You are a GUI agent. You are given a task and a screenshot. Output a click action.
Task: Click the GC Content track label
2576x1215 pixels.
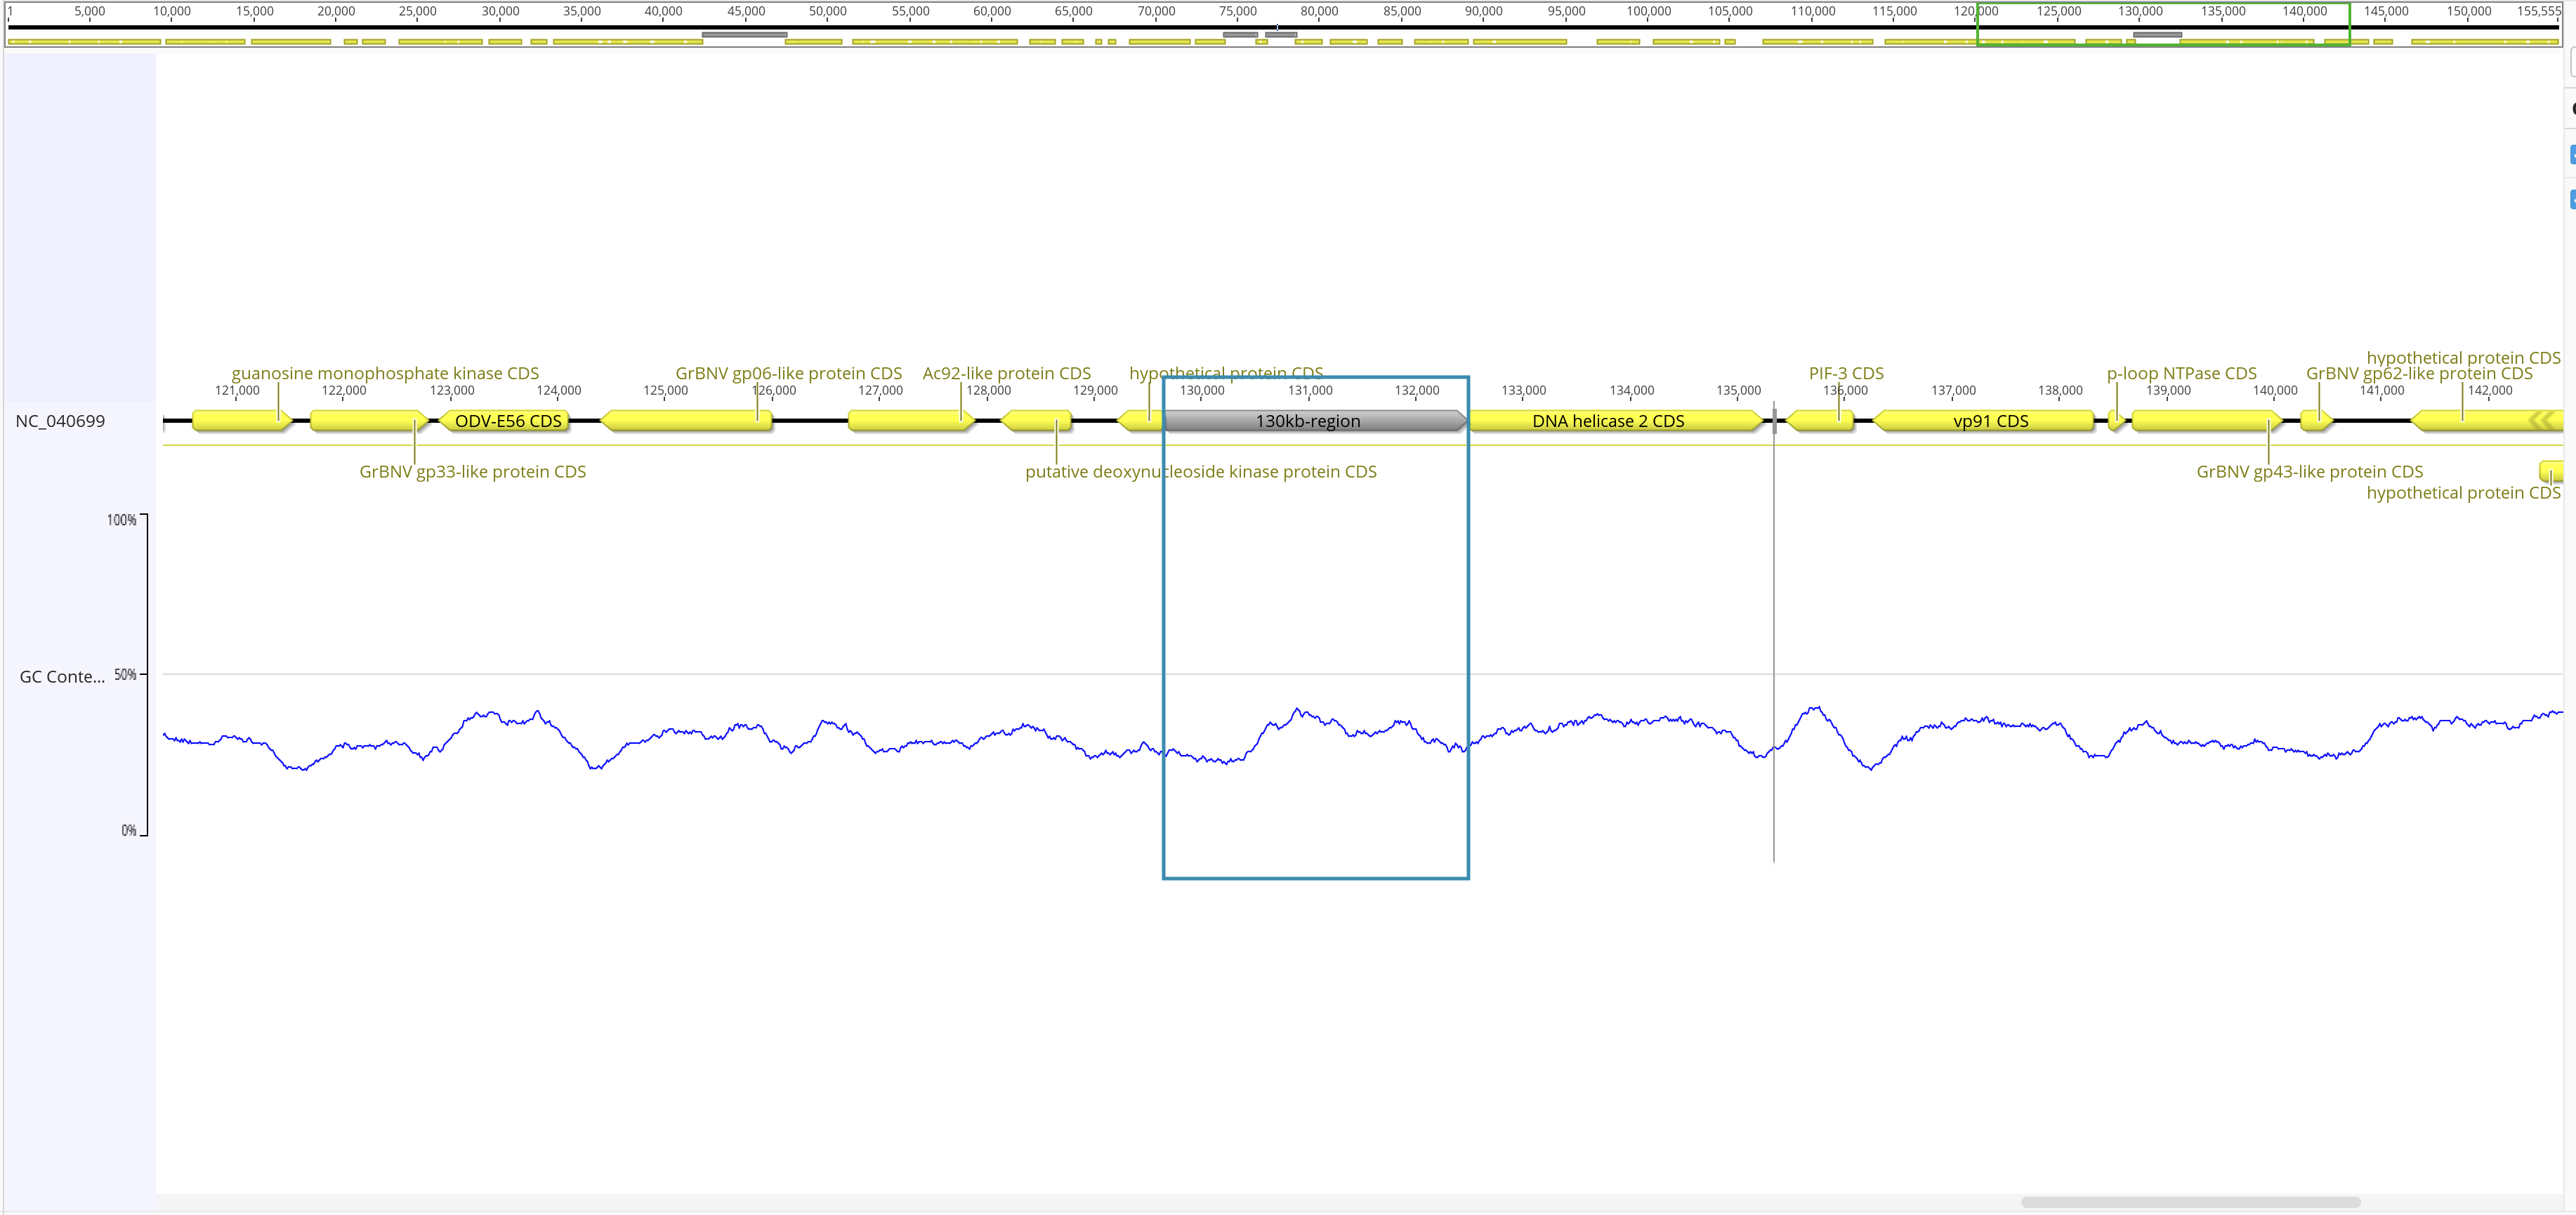[62, 677]
